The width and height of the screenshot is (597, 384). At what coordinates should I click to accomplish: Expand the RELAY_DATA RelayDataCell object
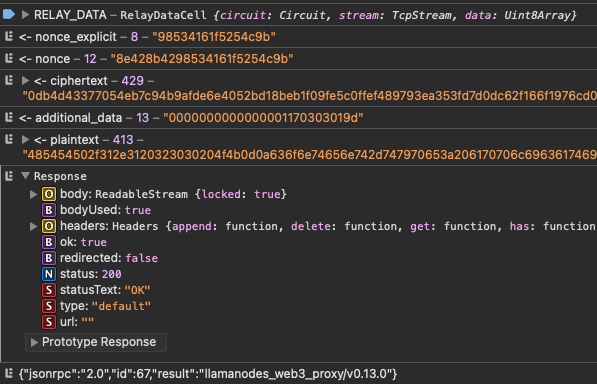tap(26, 15)
